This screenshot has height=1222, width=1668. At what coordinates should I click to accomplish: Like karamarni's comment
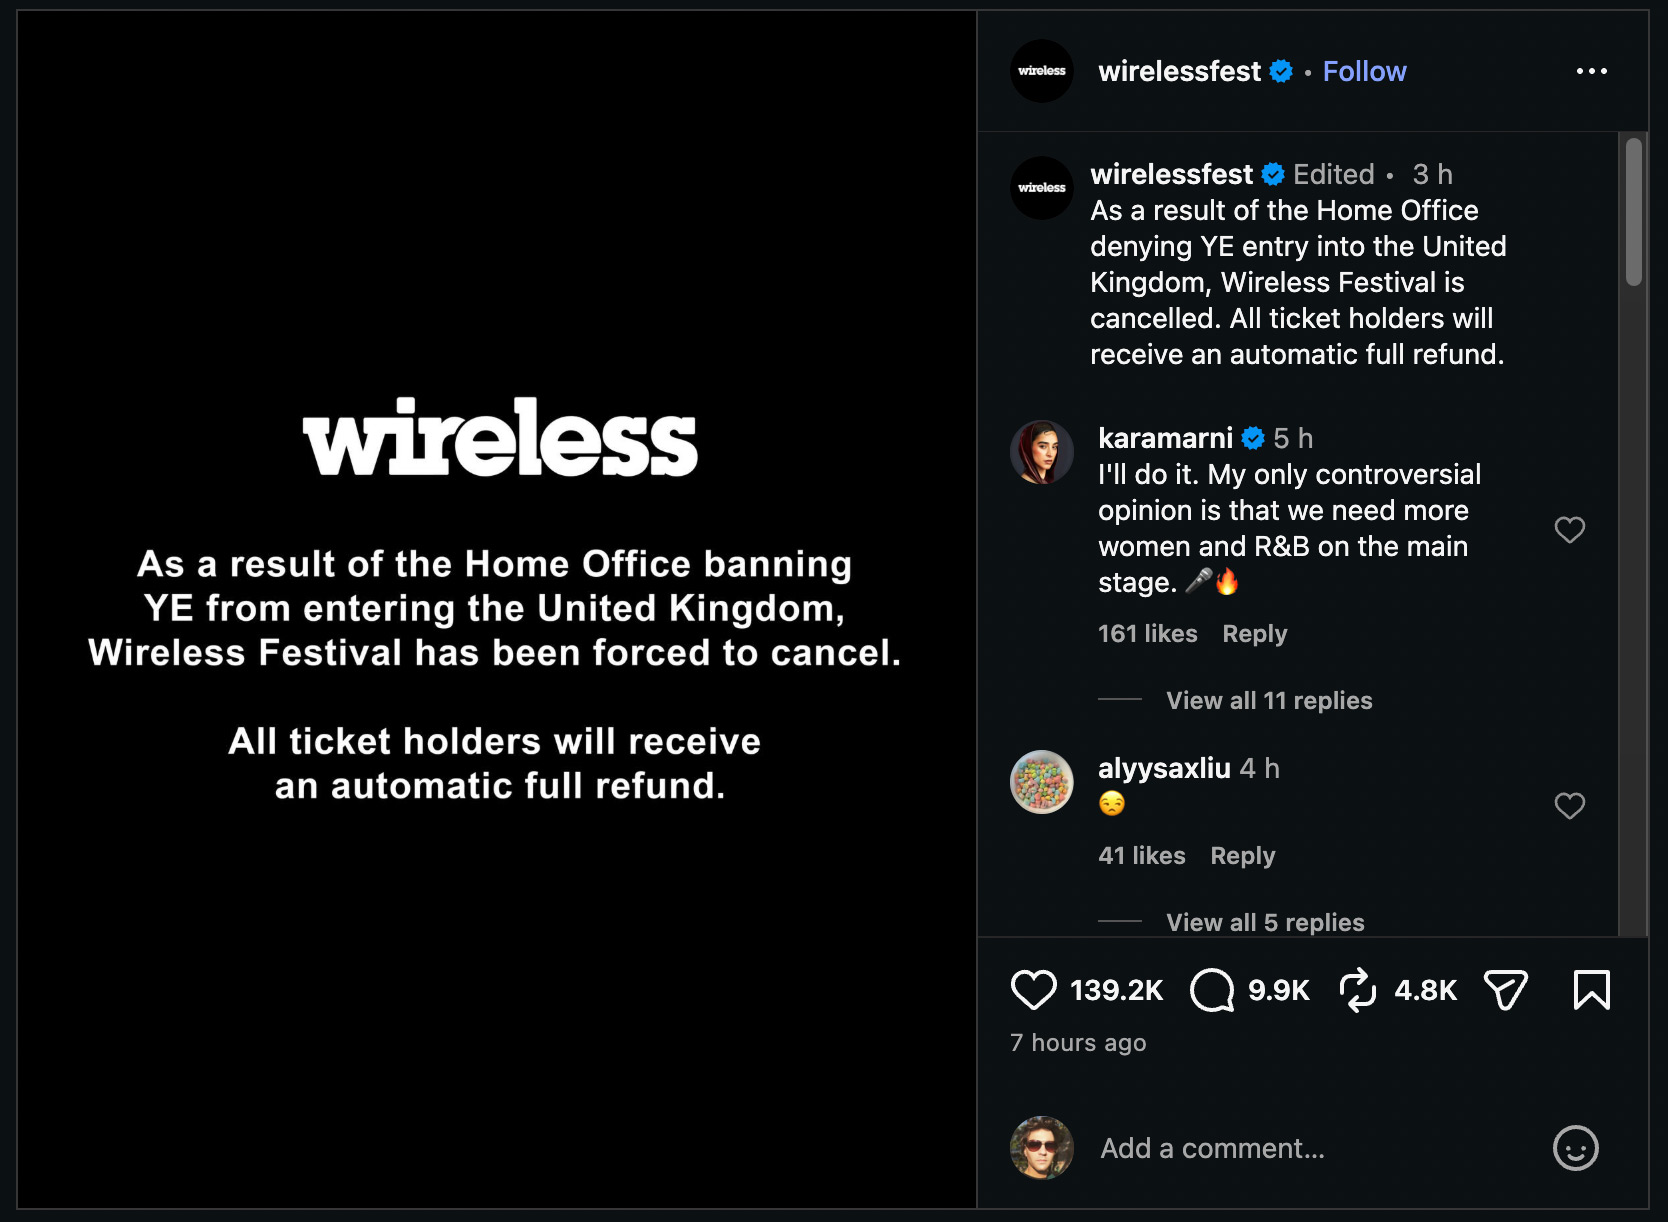1569,529
